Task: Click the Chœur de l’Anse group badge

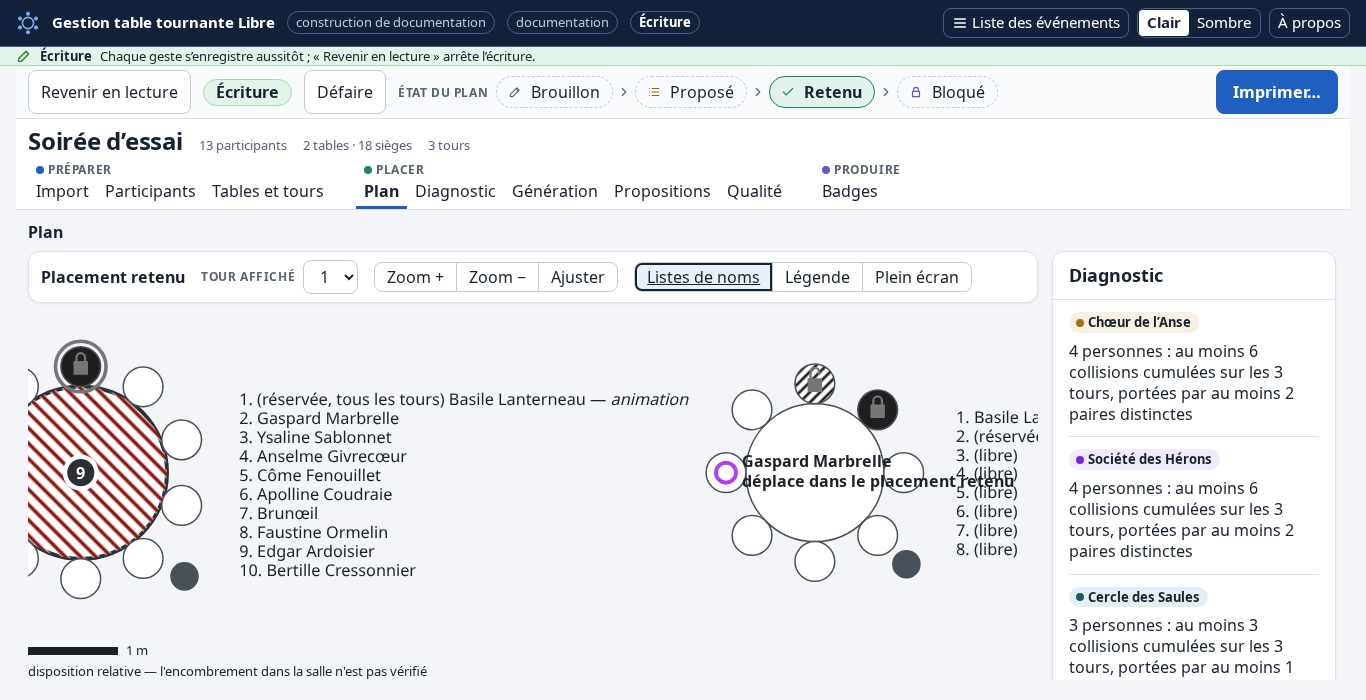Action: [1133, 322]
